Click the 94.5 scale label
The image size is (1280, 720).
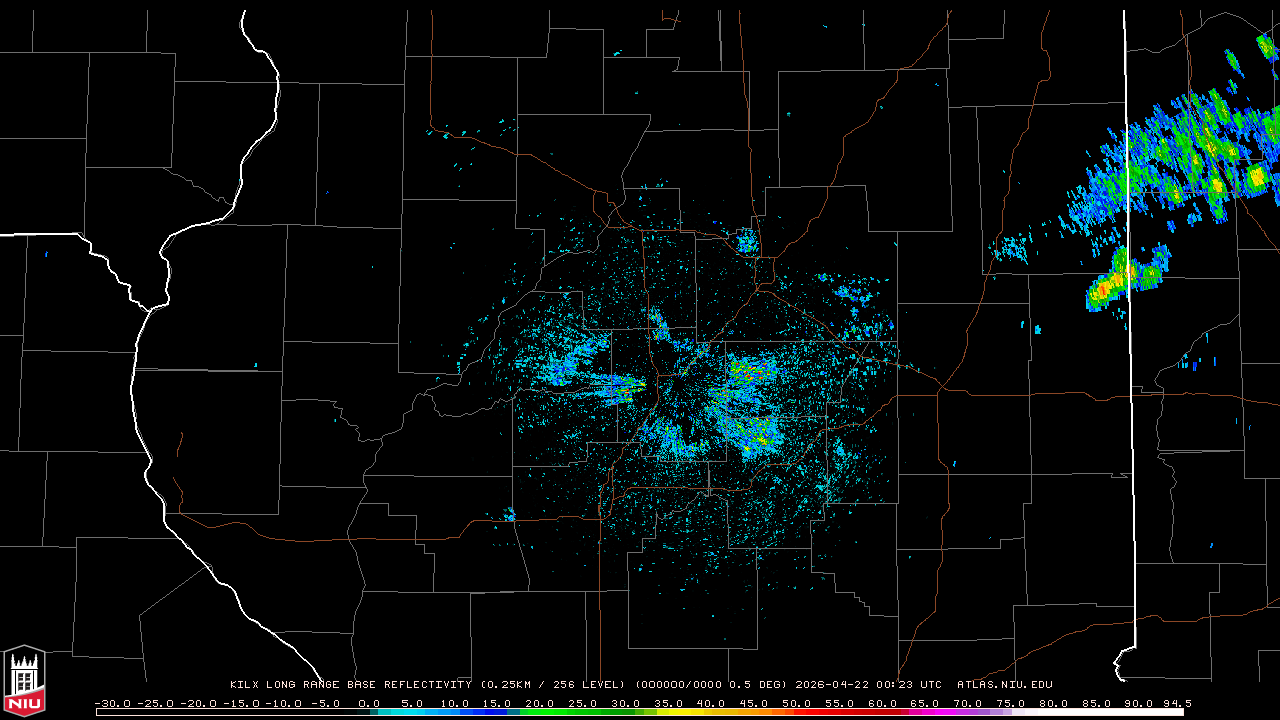pos(1177,703)
